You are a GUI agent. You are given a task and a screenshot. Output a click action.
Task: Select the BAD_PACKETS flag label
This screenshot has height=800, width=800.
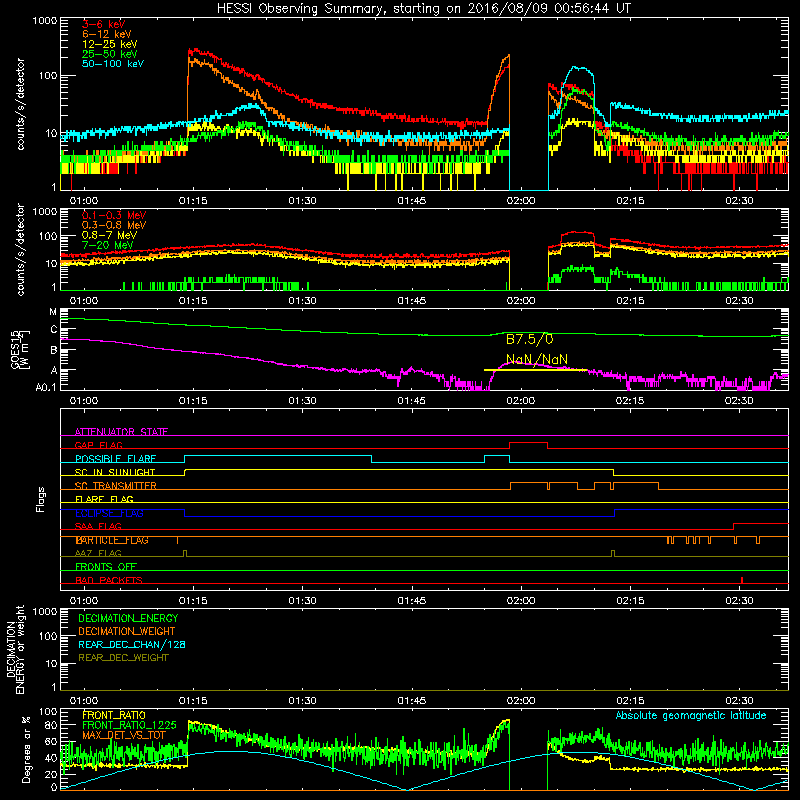[x=109, y=580]
